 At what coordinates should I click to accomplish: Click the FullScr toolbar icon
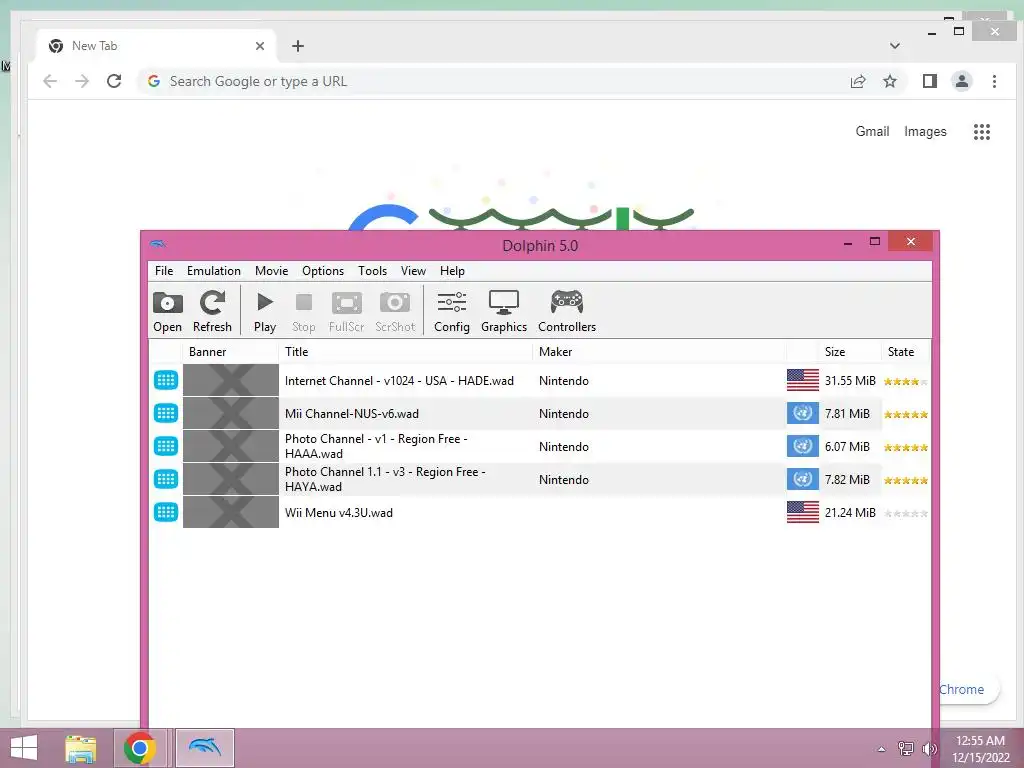pos(346,311)
